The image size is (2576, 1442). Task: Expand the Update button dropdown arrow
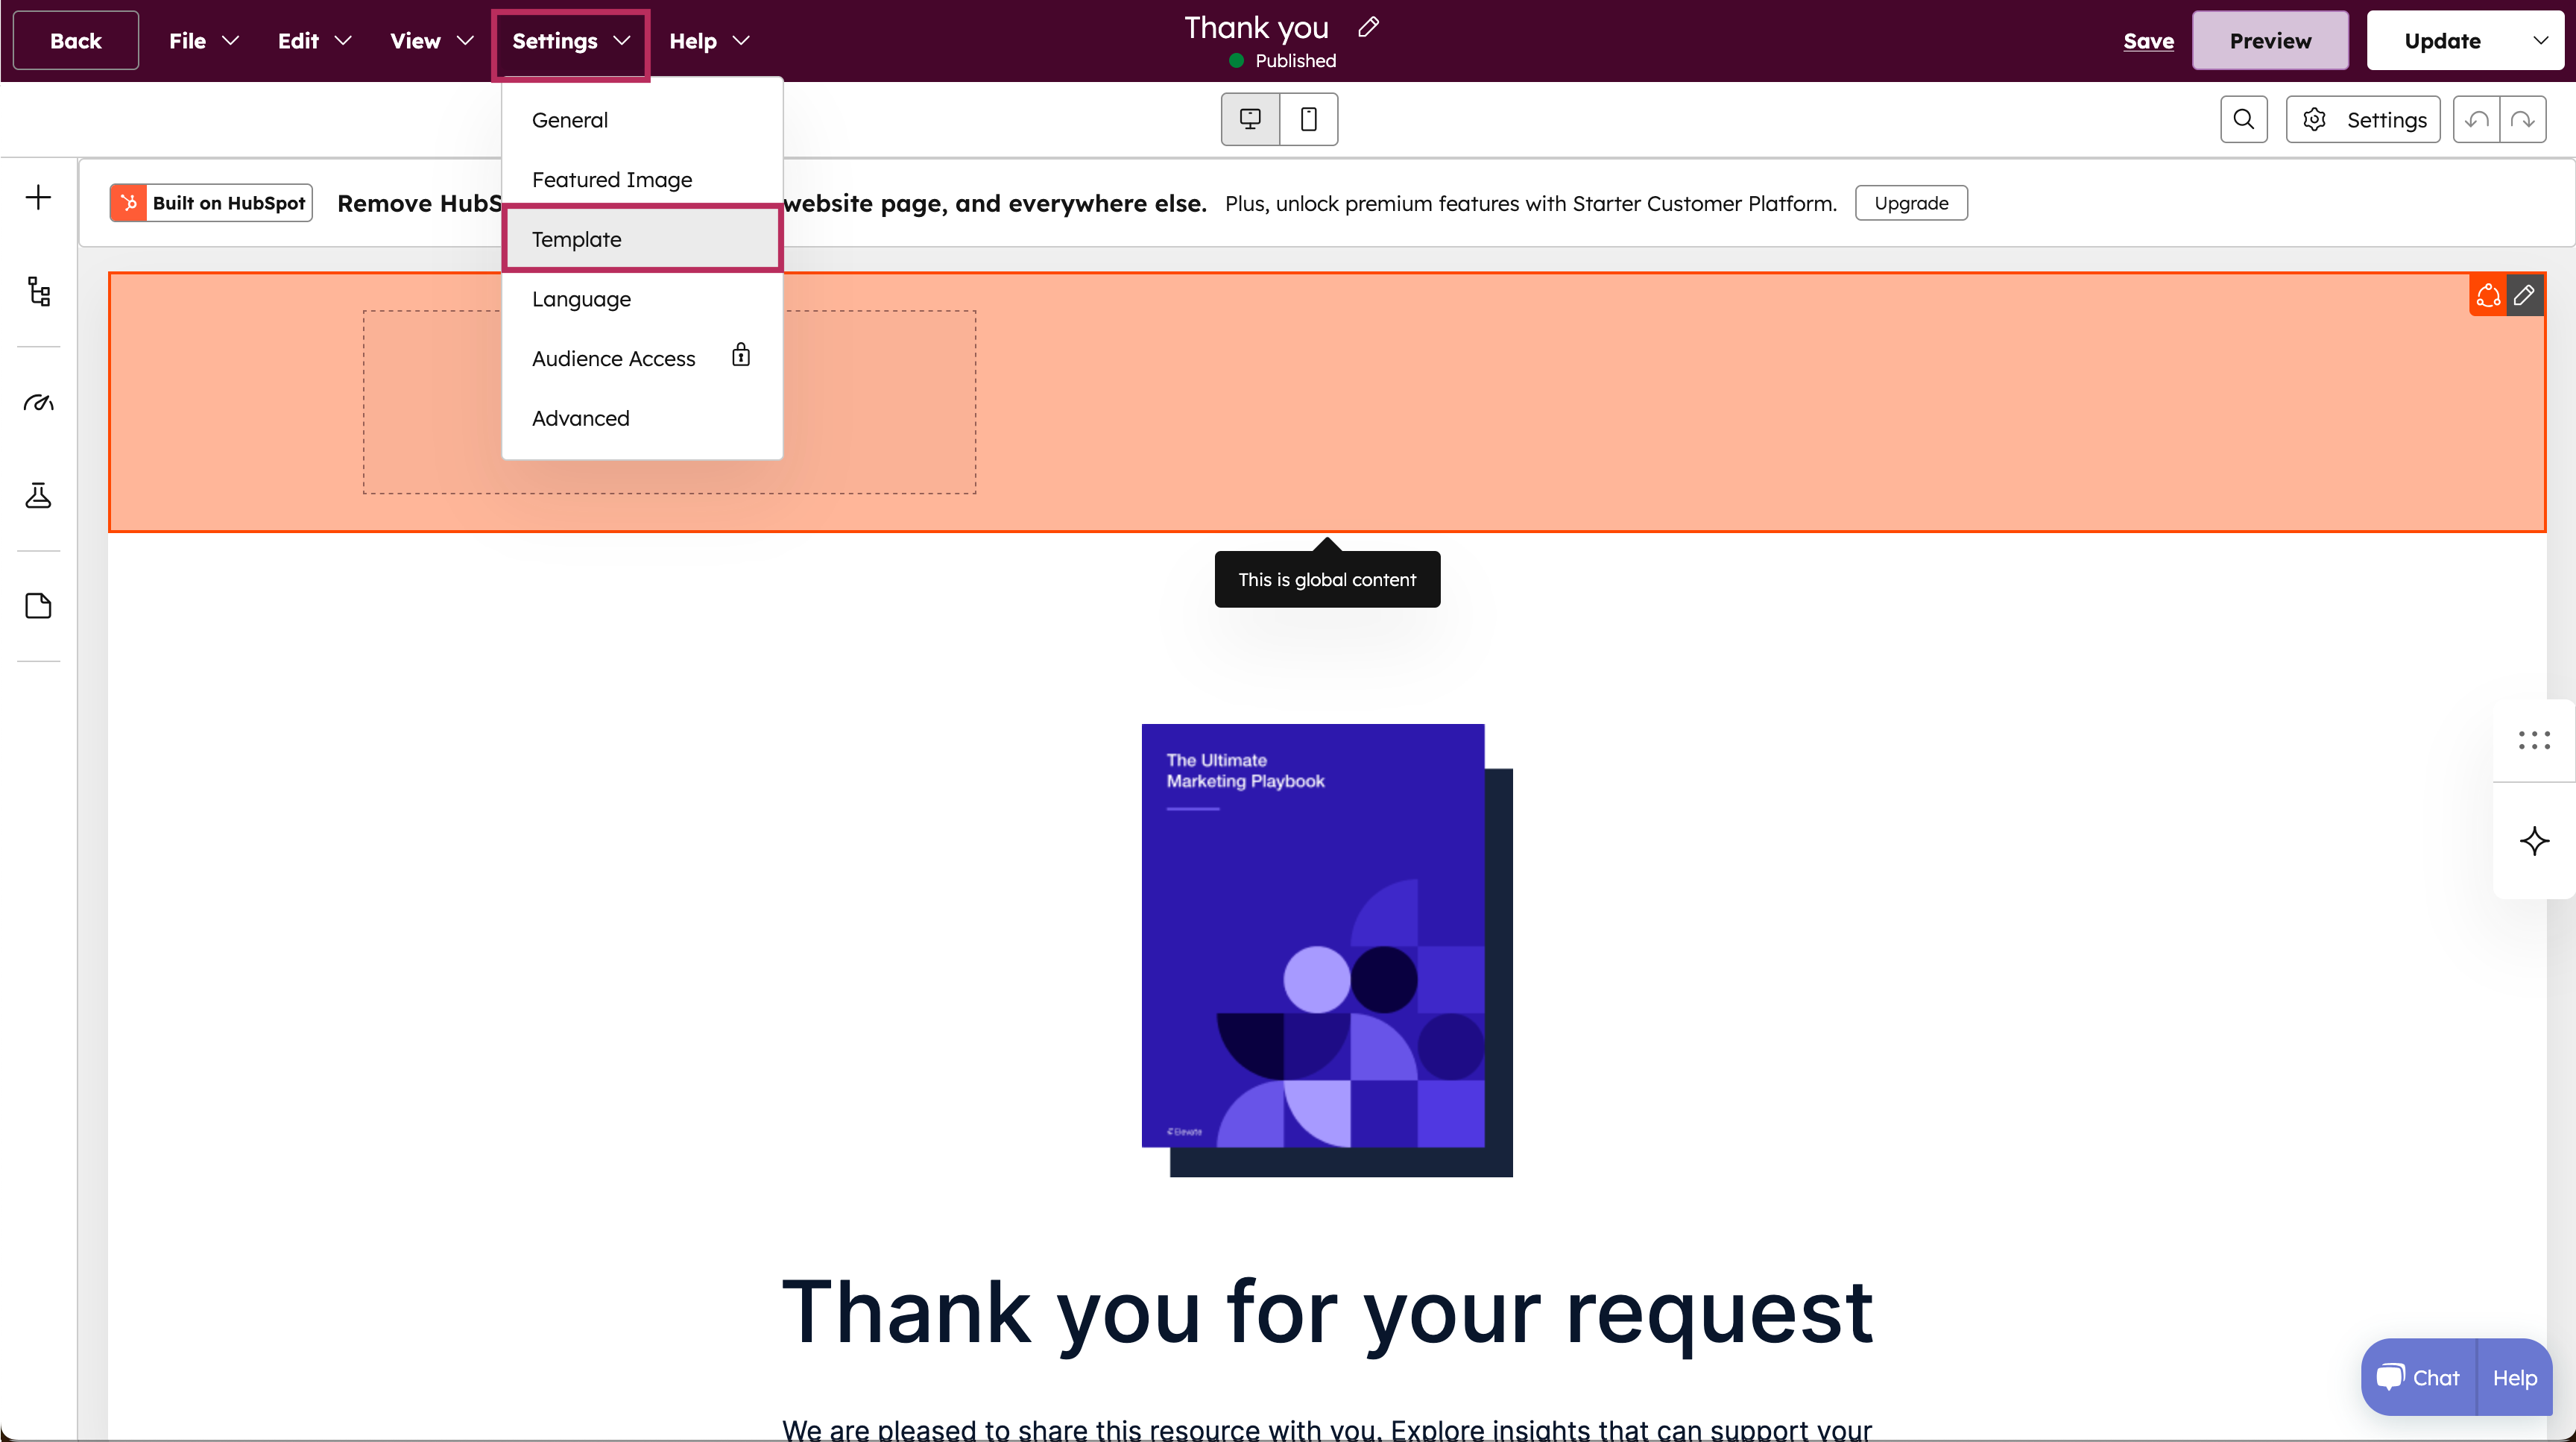point(2540,41)
